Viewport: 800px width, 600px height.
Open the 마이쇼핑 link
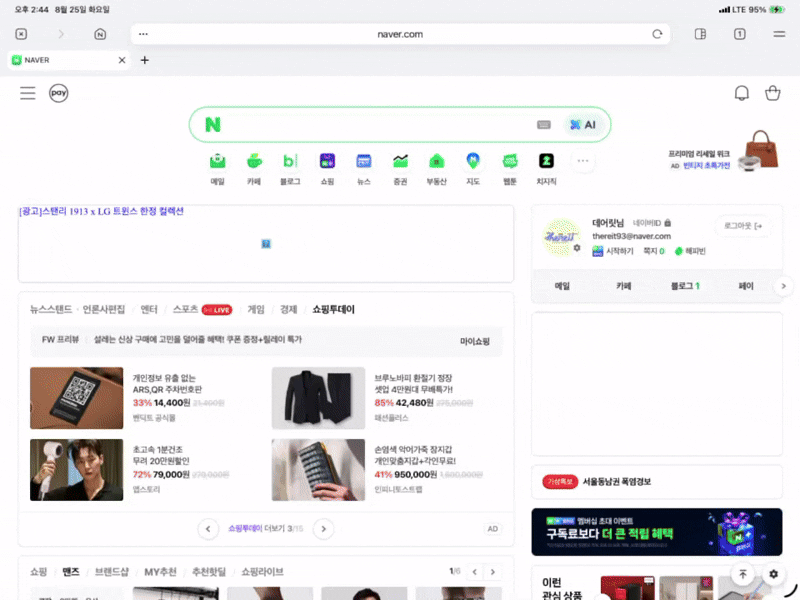click(474, 341)
